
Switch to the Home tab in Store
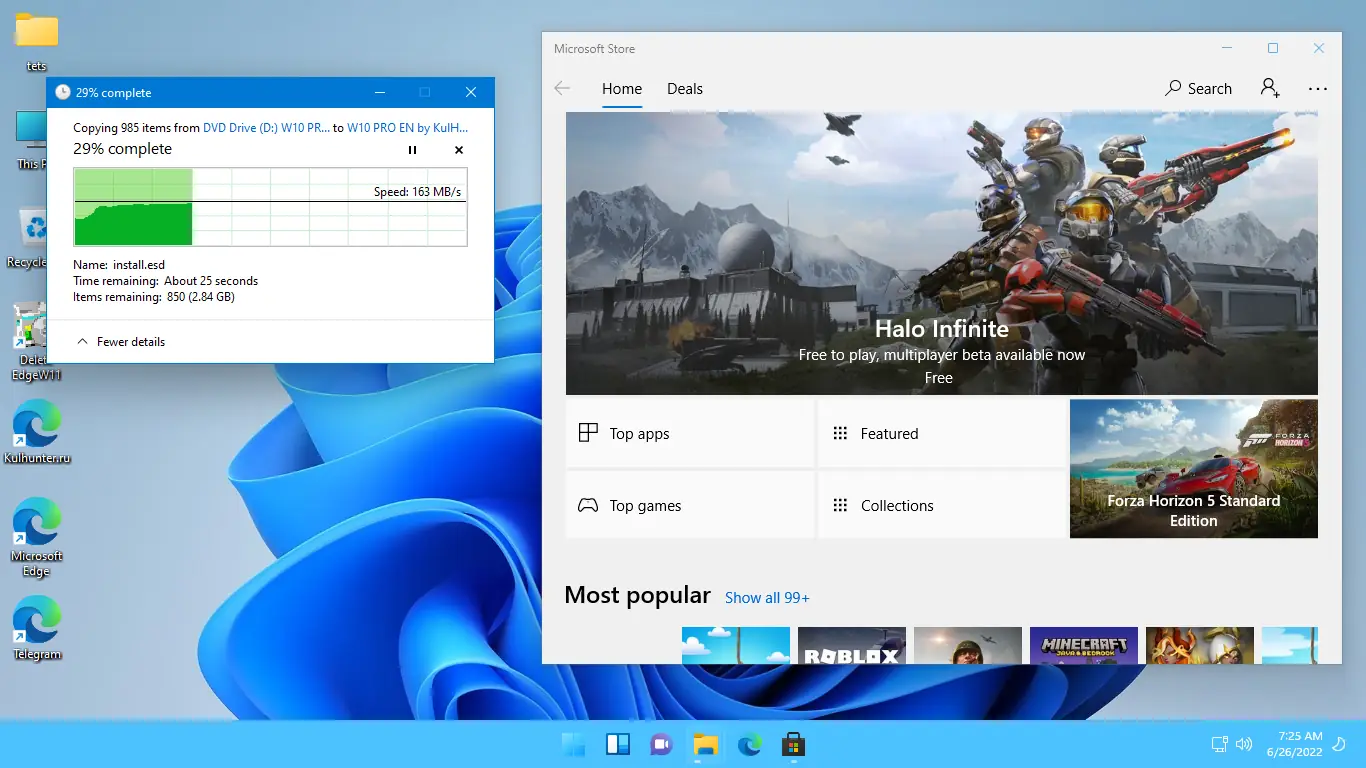(x=622, y=89)
